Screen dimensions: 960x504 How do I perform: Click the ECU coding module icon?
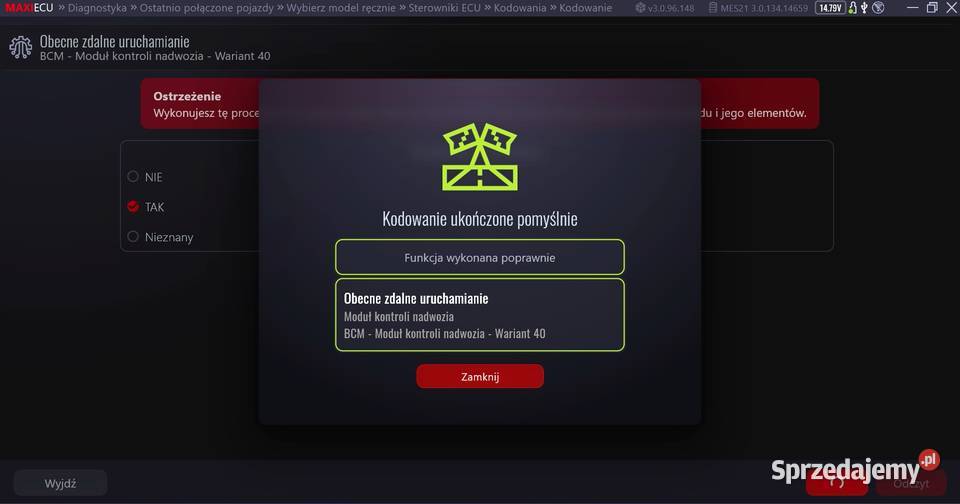pos(20,47)
